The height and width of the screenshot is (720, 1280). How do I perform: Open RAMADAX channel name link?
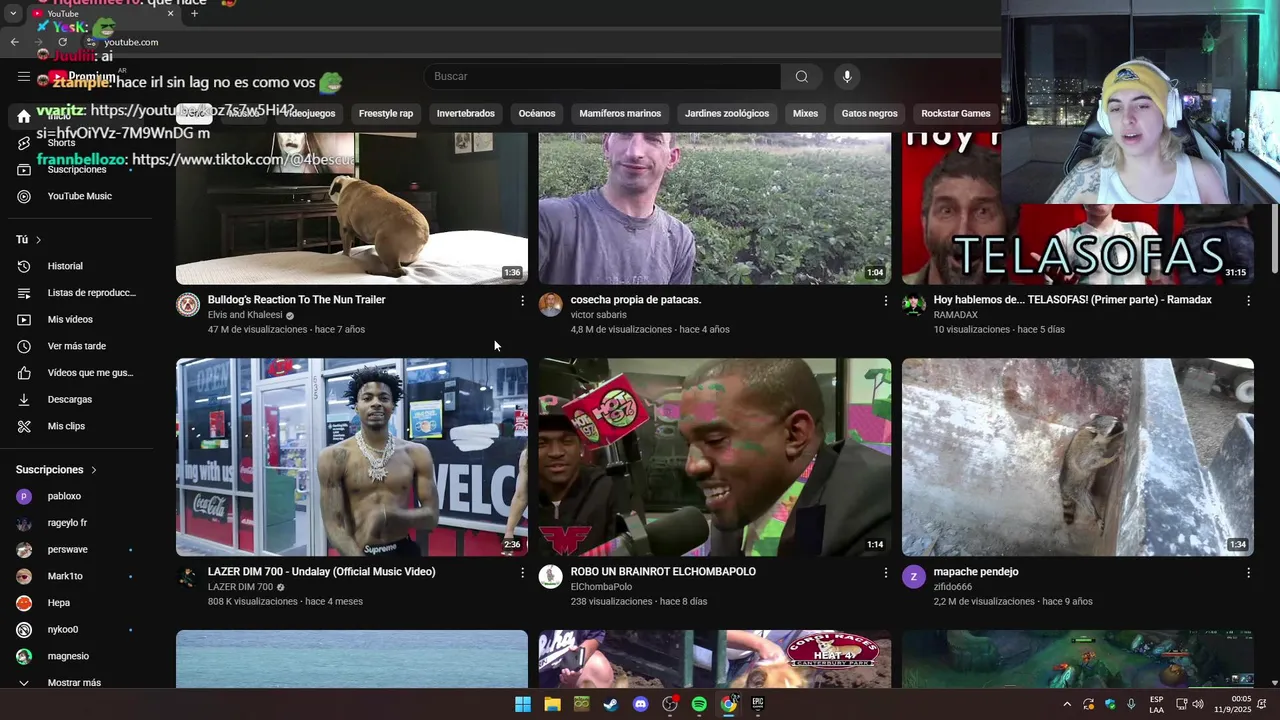pyautogui.click(x=955, y=315)
